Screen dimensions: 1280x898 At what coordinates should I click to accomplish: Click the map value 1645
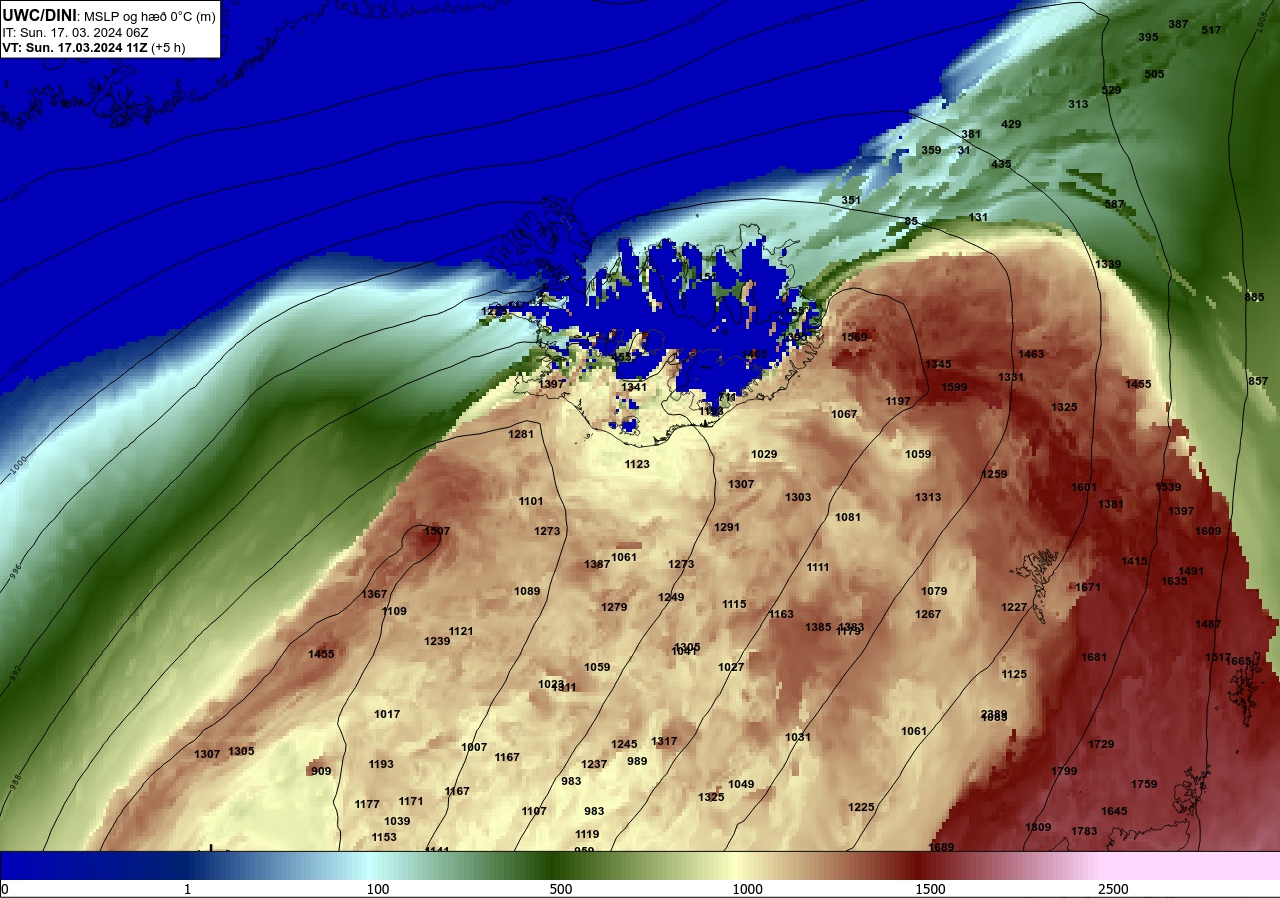click(1114, 811)
